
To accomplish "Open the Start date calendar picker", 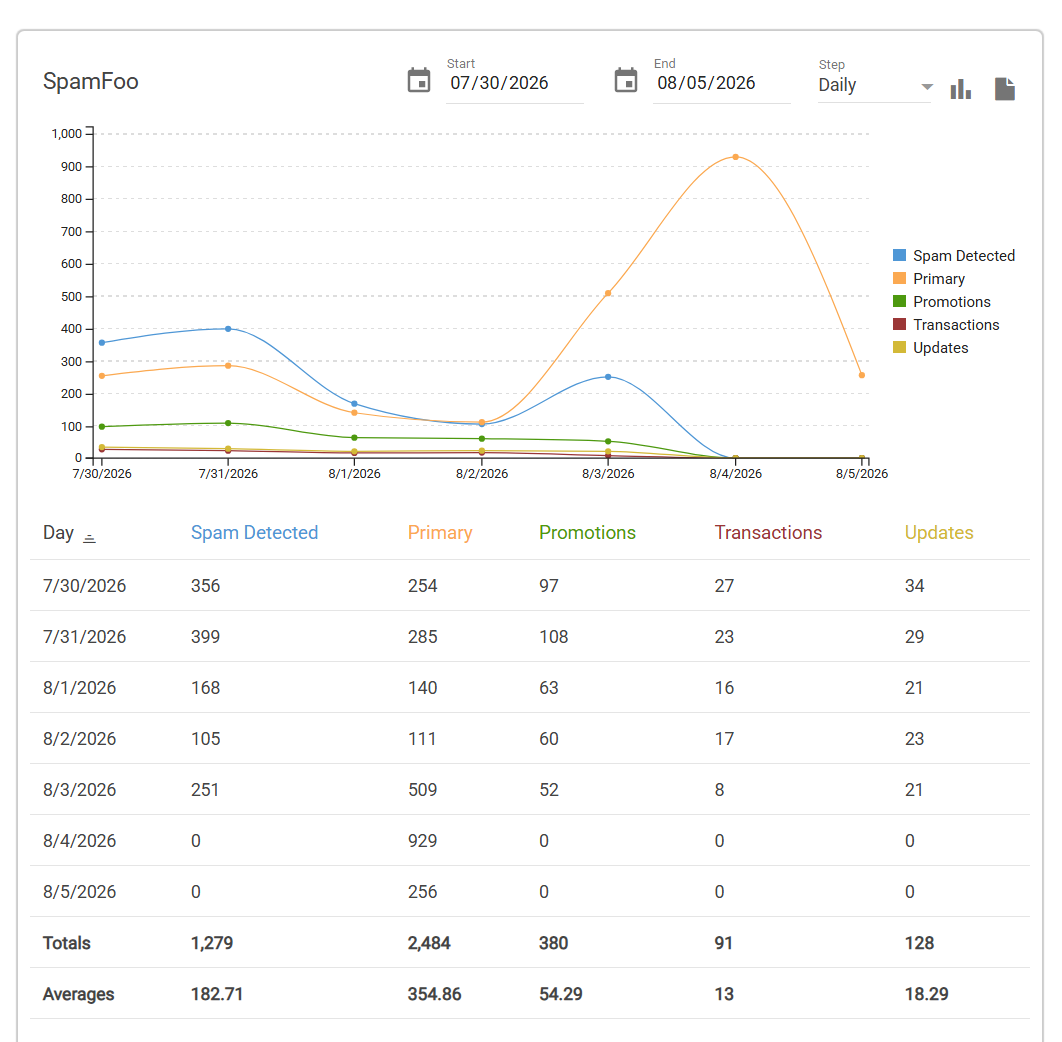I will point(419,81).
